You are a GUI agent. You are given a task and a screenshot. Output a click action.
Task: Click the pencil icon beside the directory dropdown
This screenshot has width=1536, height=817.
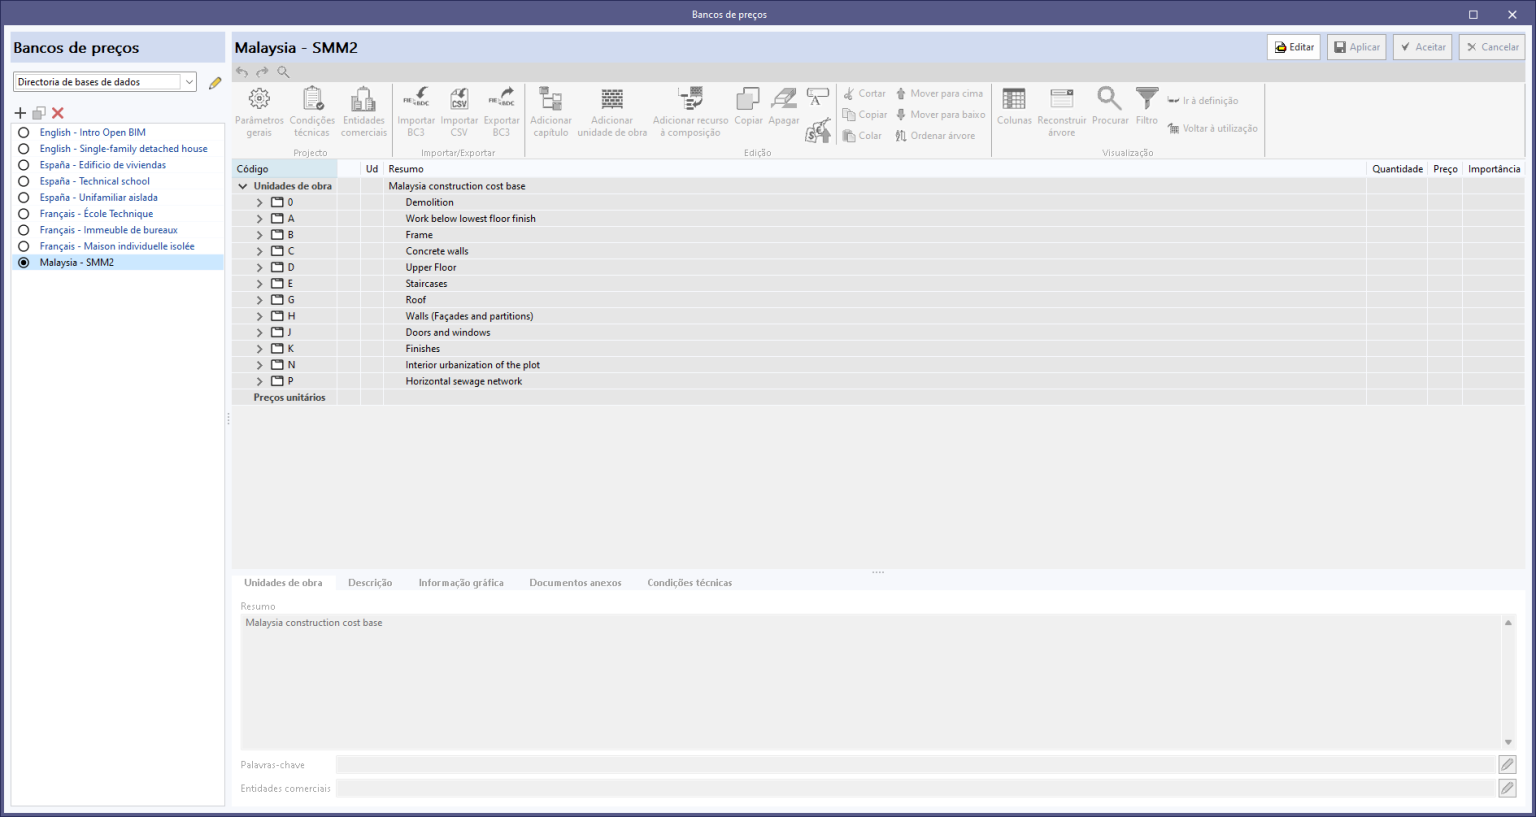[x=215, y=83]
